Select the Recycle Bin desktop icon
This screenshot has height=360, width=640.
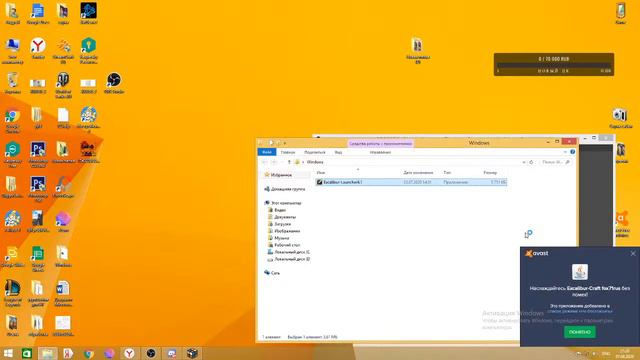(x=12, y=81)
